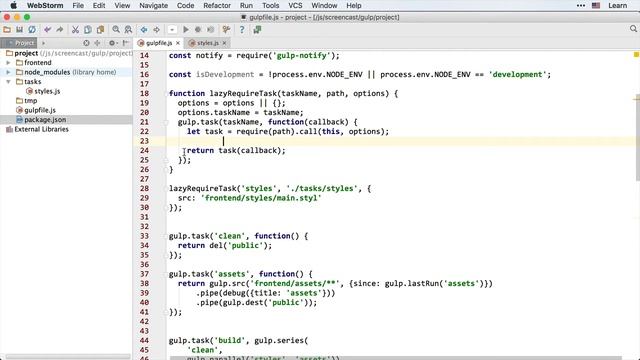Click the Copy icon in toolbar
Image resolution: width=640 pixels, height=360 pixels.
coord(87,29)
